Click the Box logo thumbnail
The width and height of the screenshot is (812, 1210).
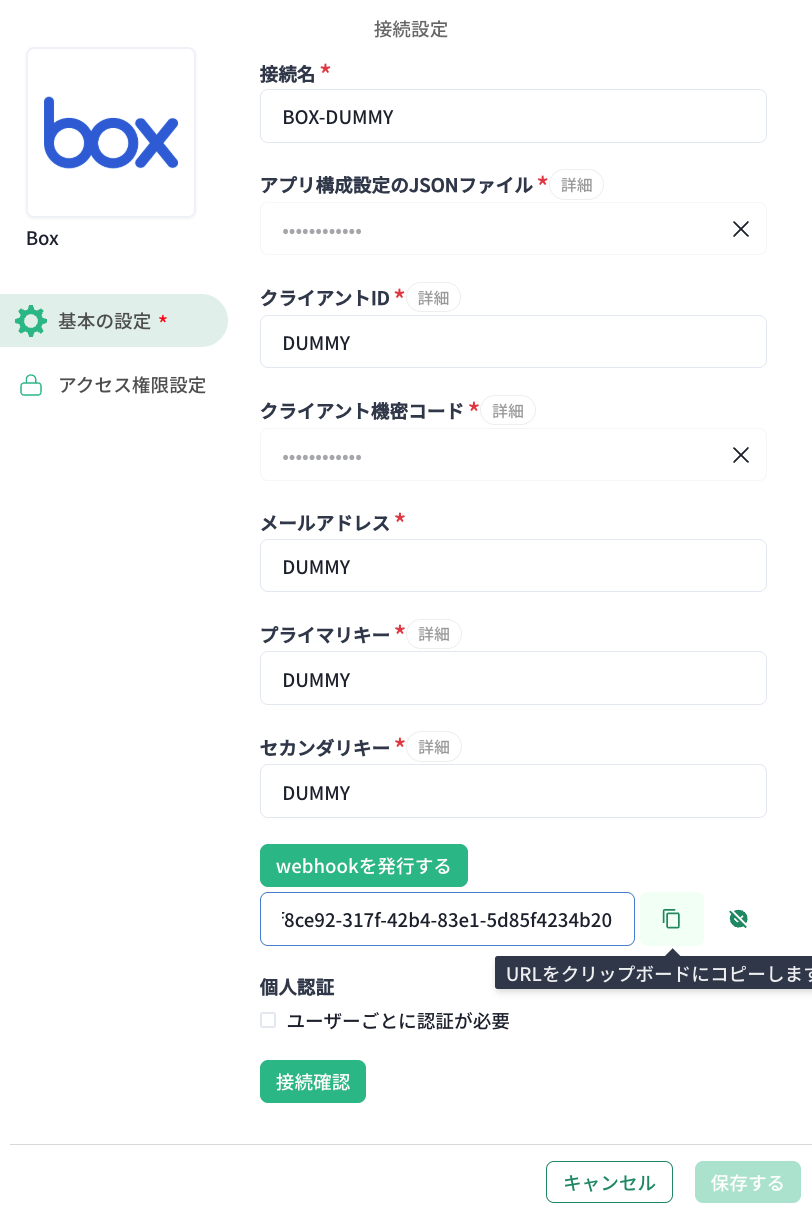coord(111,132)
